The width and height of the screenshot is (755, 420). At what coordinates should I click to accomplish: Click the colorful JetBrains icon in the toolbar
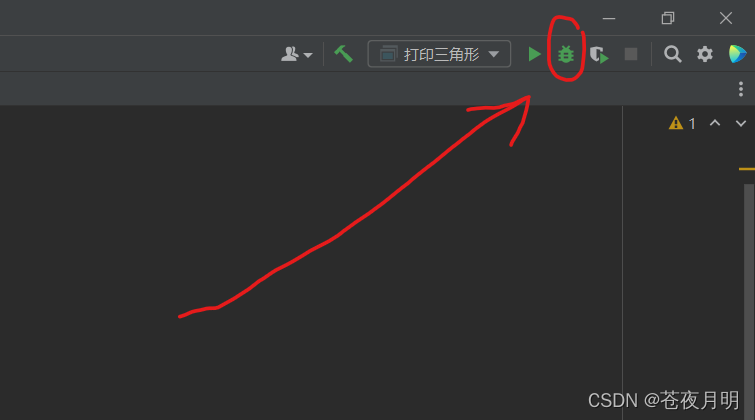point(737,54)
